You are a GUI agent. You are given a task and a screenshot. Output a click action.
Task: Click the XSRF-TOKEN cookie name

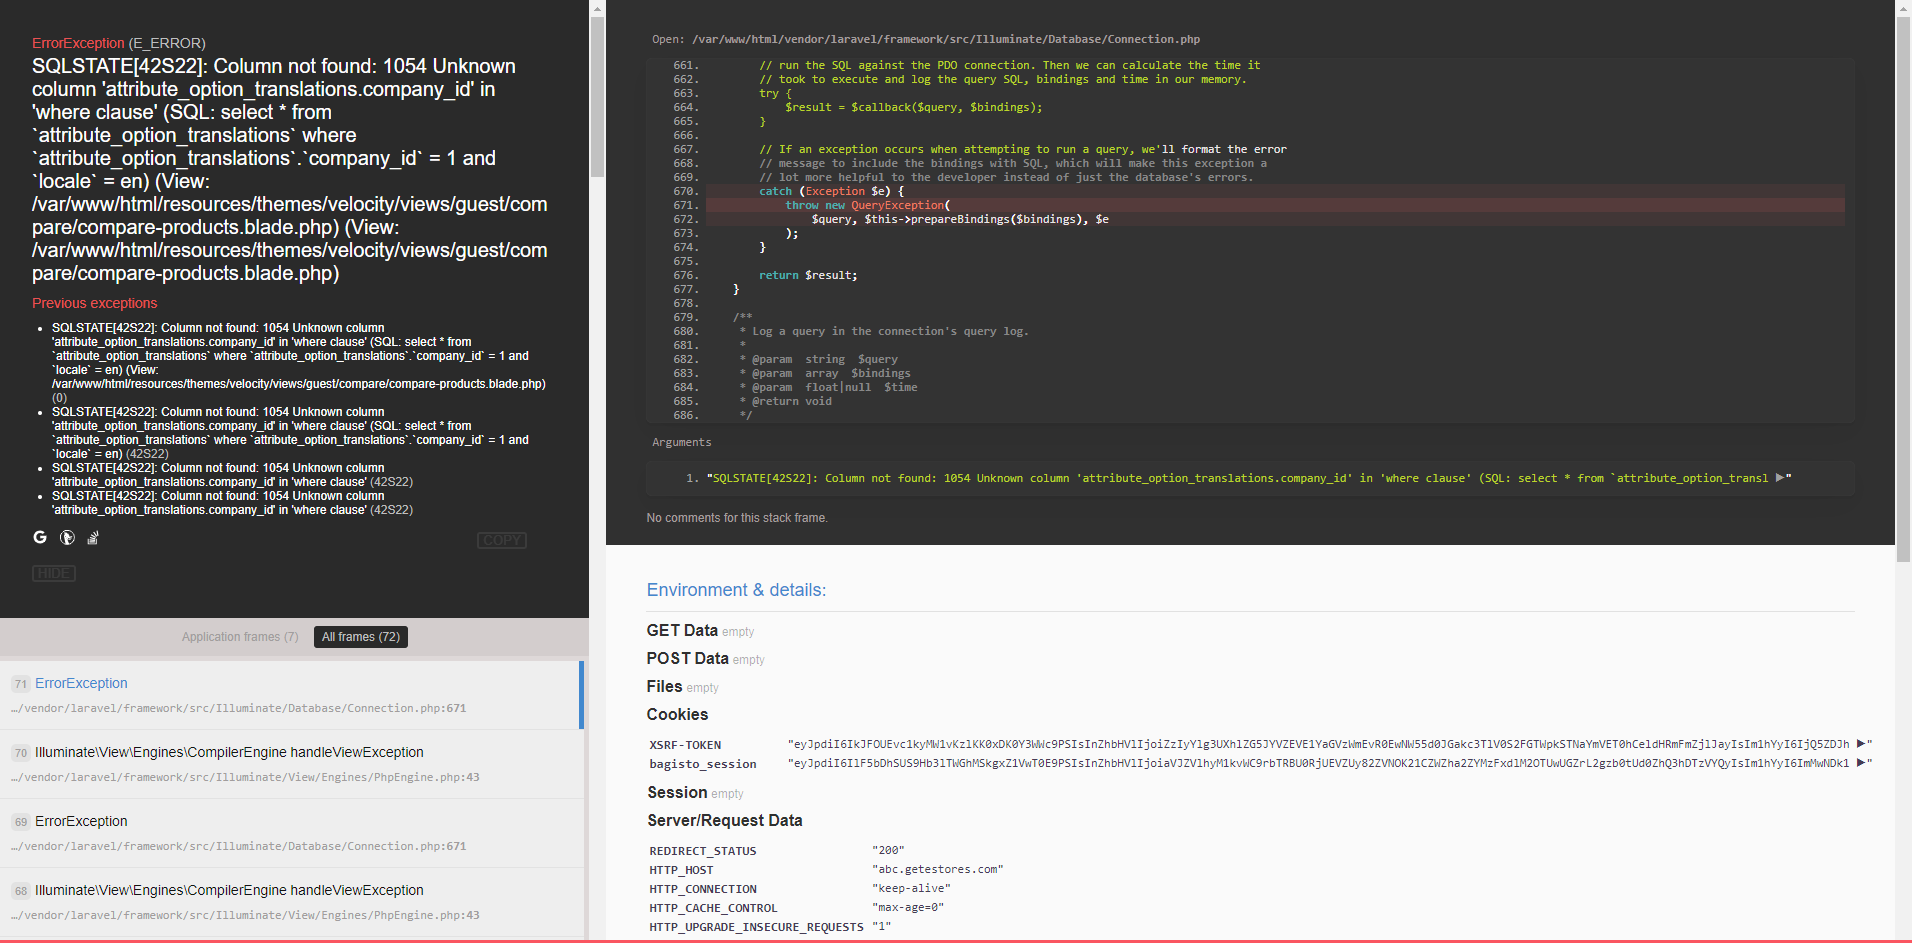(685, 745)
